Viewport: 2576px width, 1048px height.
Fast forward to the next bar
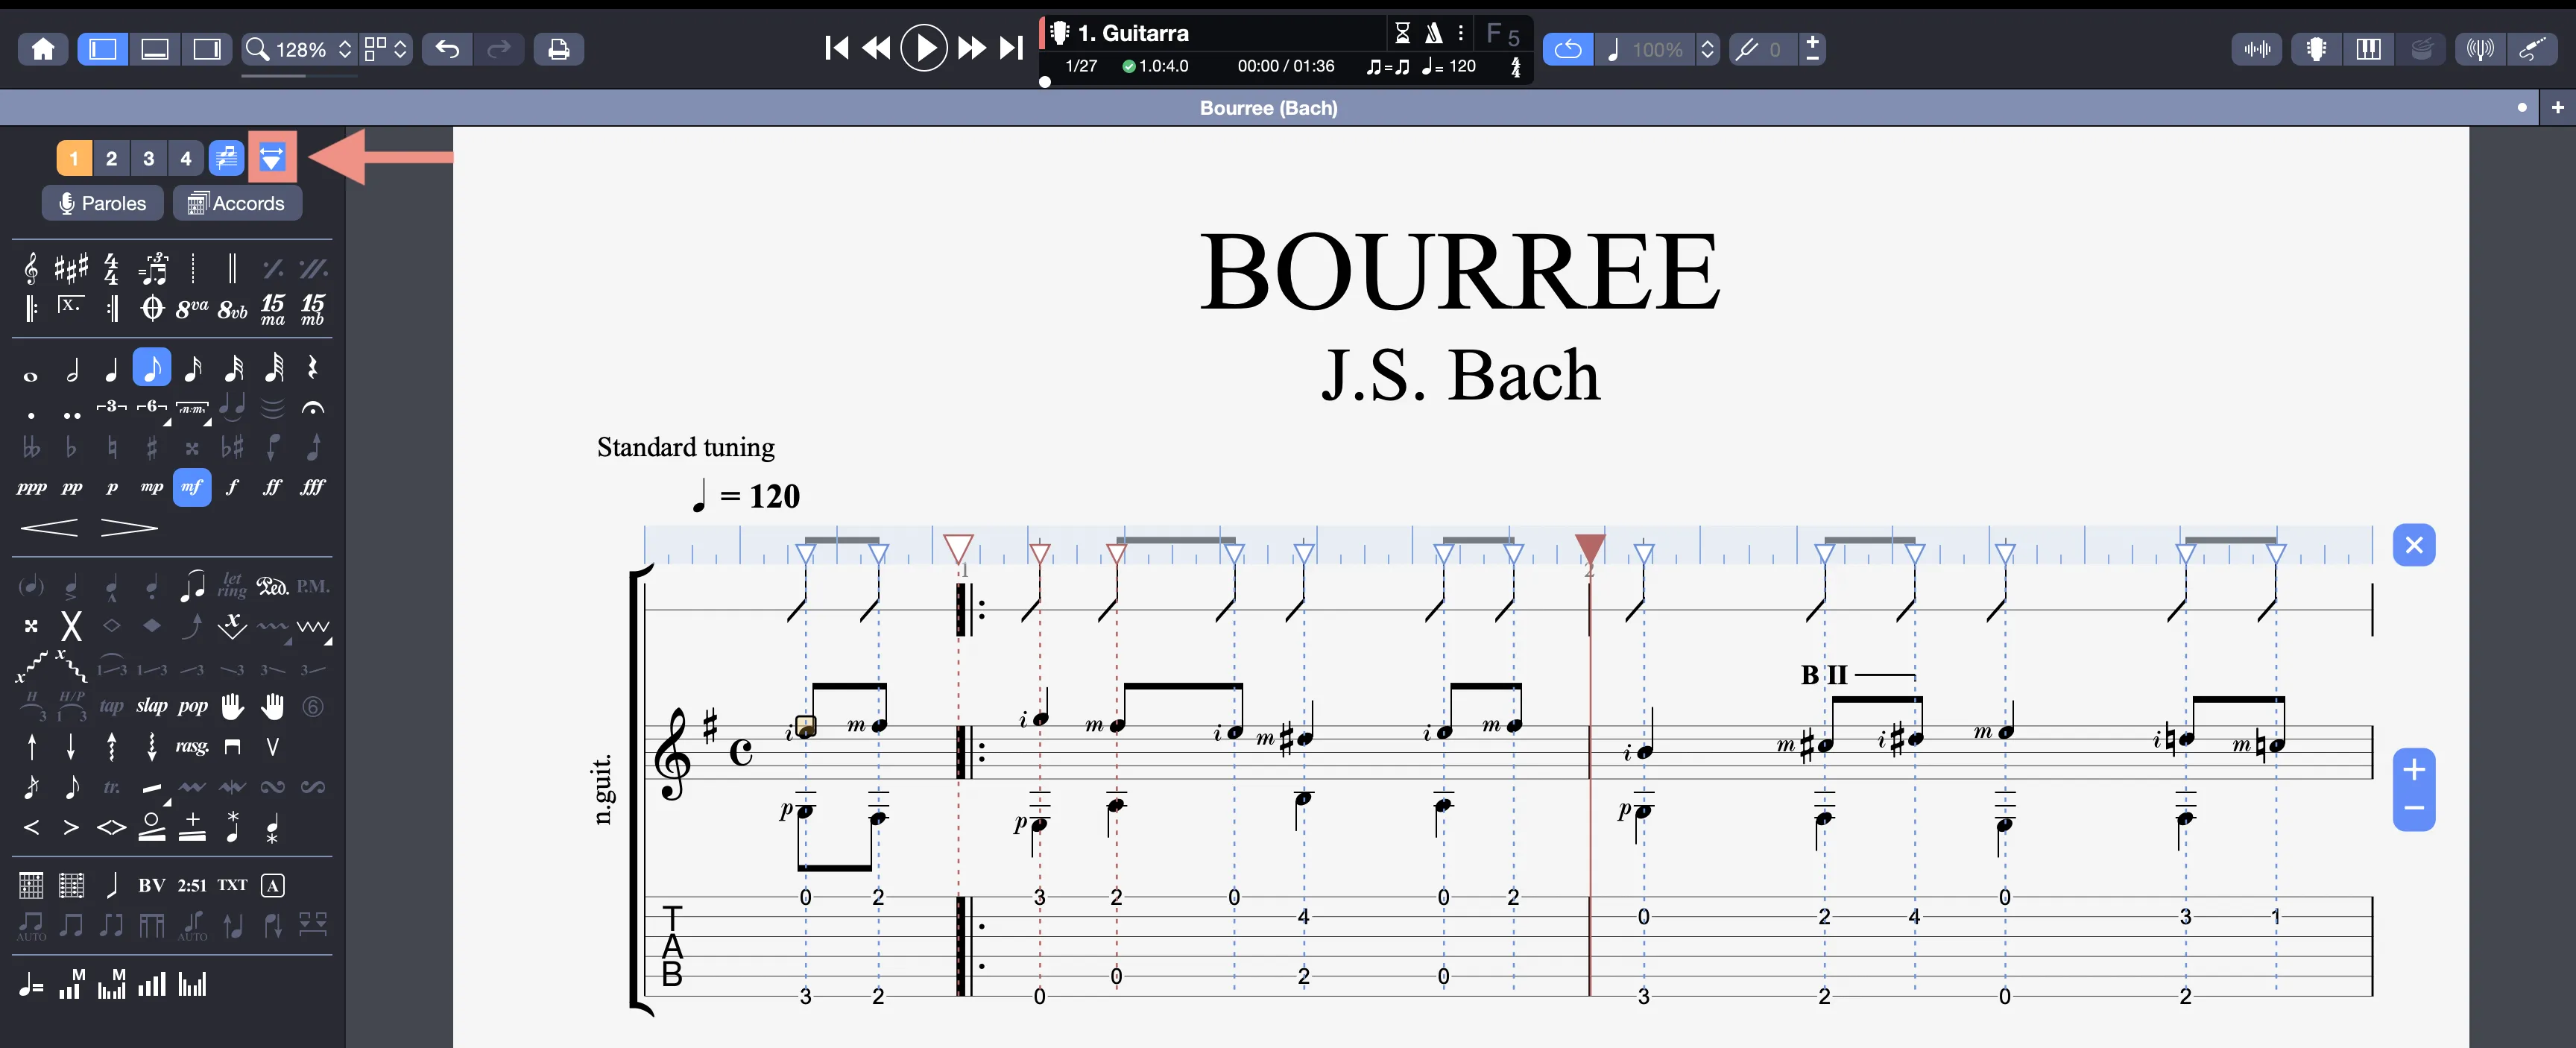pyautogui.click(x=971, y=48)
